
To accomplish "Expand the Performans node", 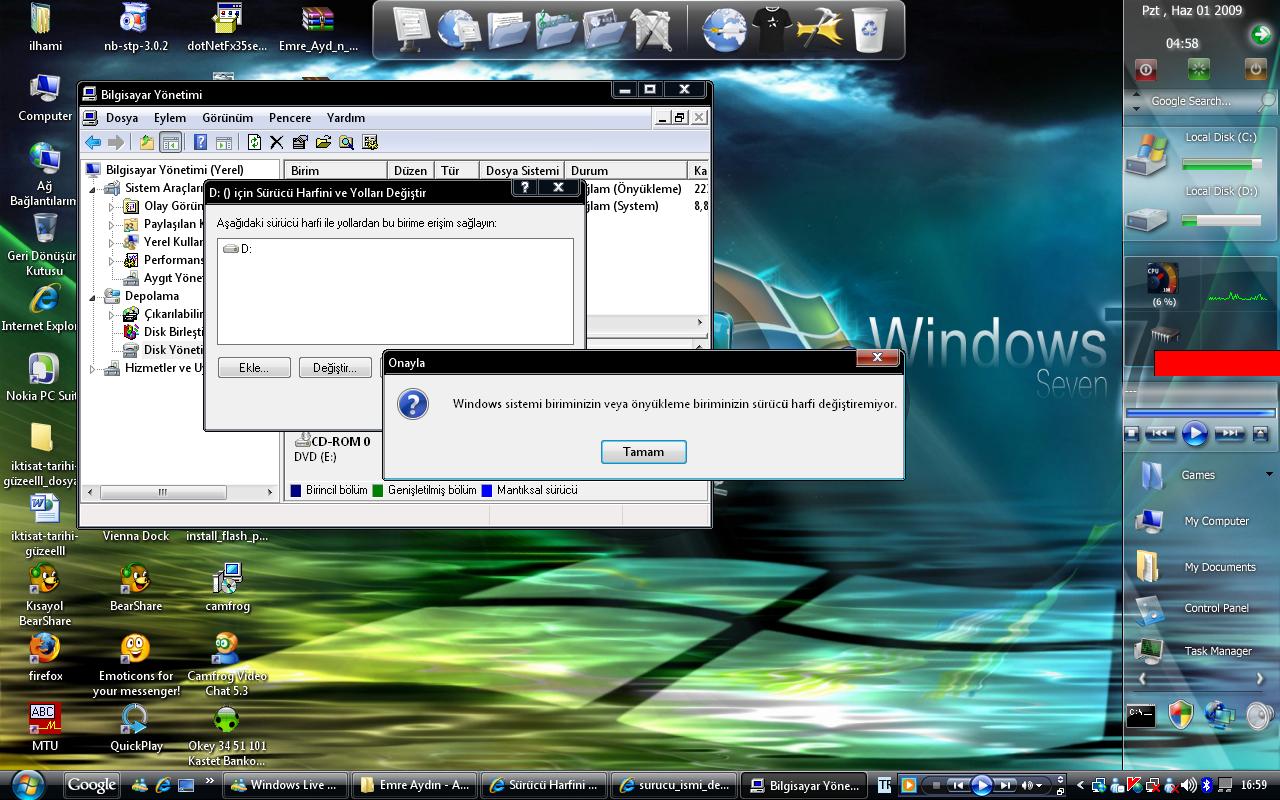I will click(x=111, y=260).
